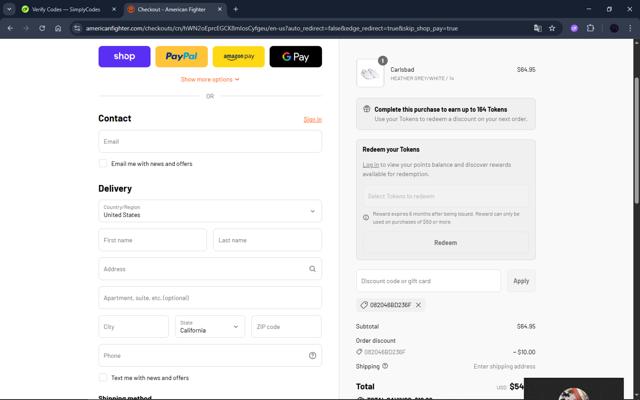
Task: Follow the Sign in link
Action: (313, 119)
